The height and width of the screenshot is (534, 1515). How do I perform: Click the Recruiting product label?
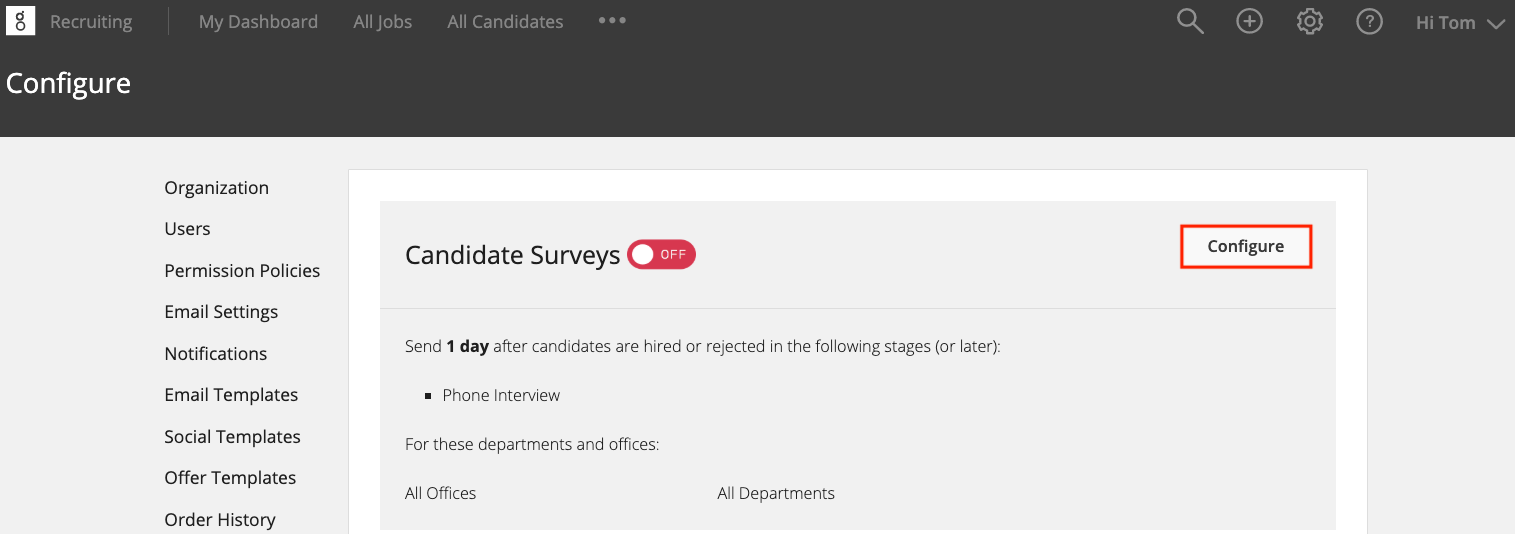click(91, 21)
